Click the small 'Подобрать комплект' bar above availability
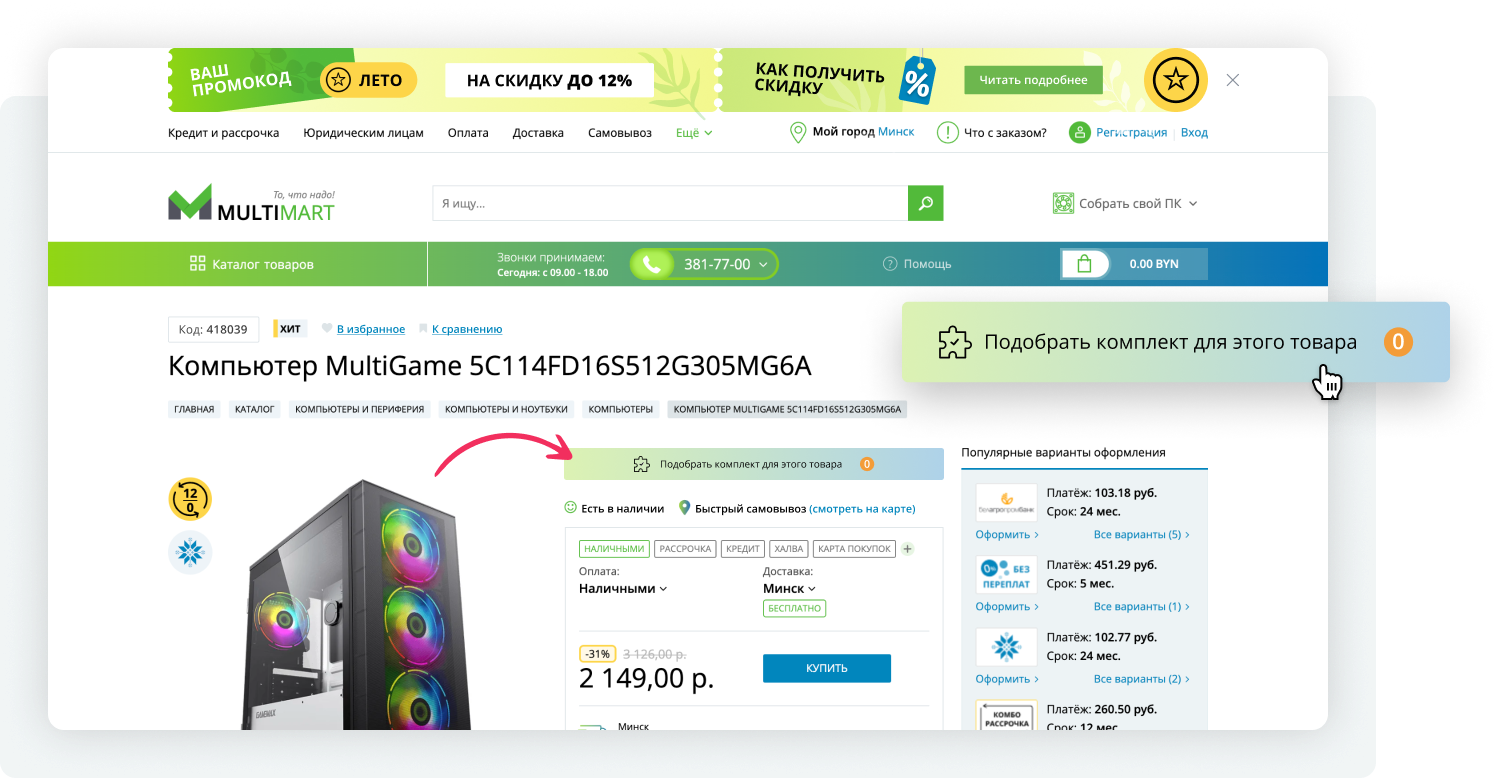Image resolution: width=1498 pixels, height=778 pixels. 753,464
